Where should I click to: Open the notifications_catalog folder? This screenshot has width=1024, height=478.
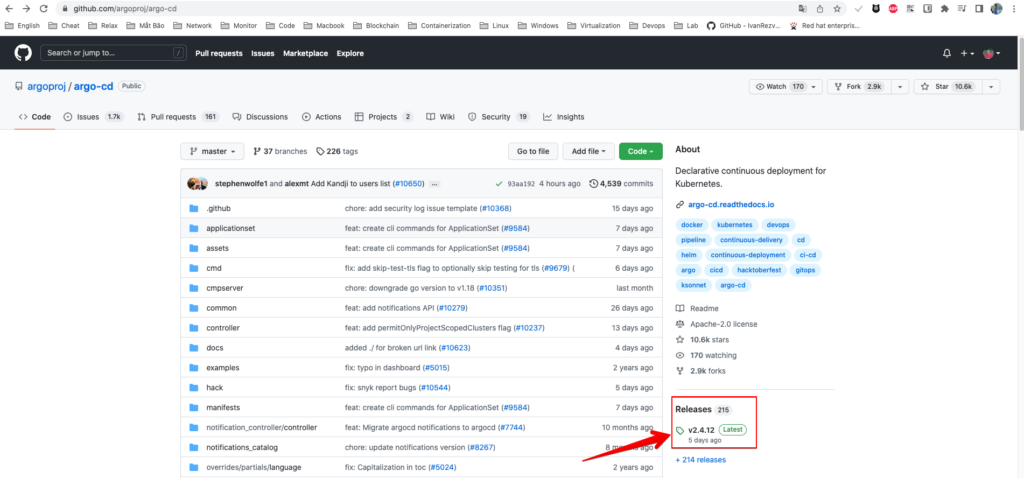[x=242, y=447]
